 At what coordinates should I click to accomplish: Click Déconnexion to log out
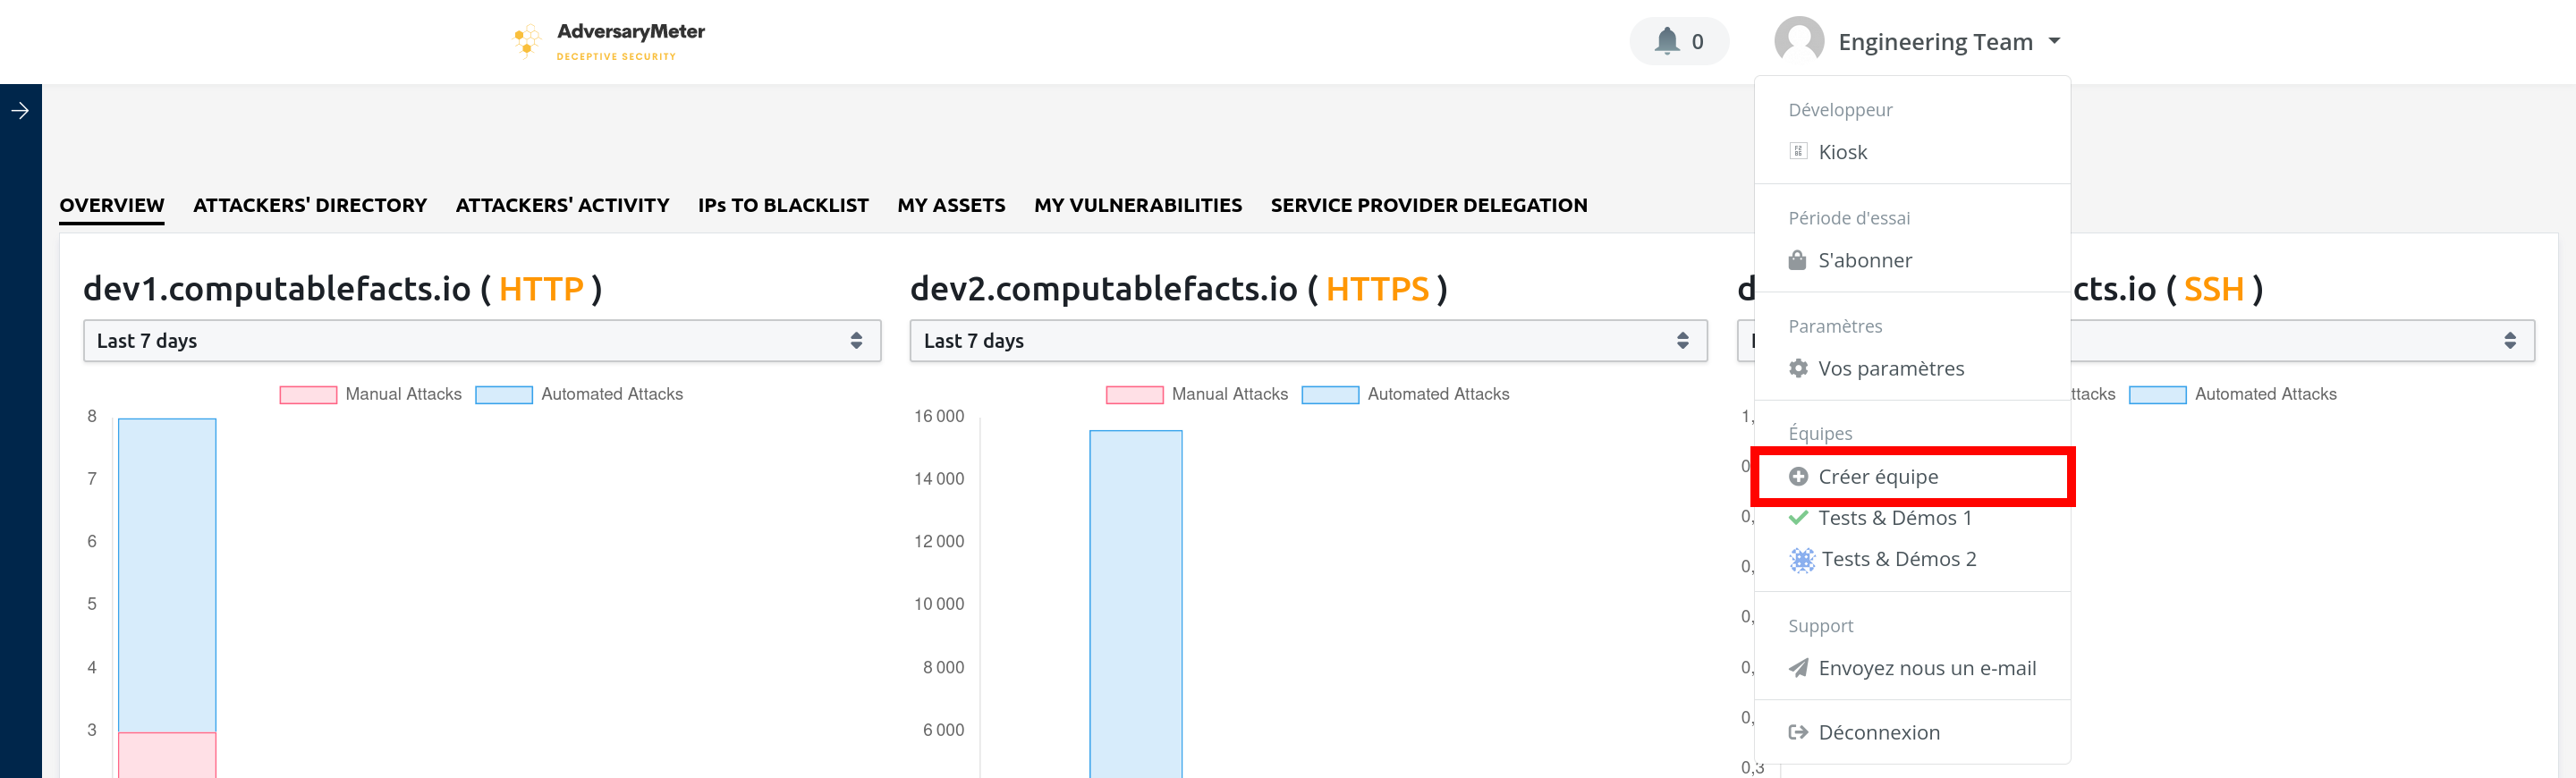coord(1878,732)
